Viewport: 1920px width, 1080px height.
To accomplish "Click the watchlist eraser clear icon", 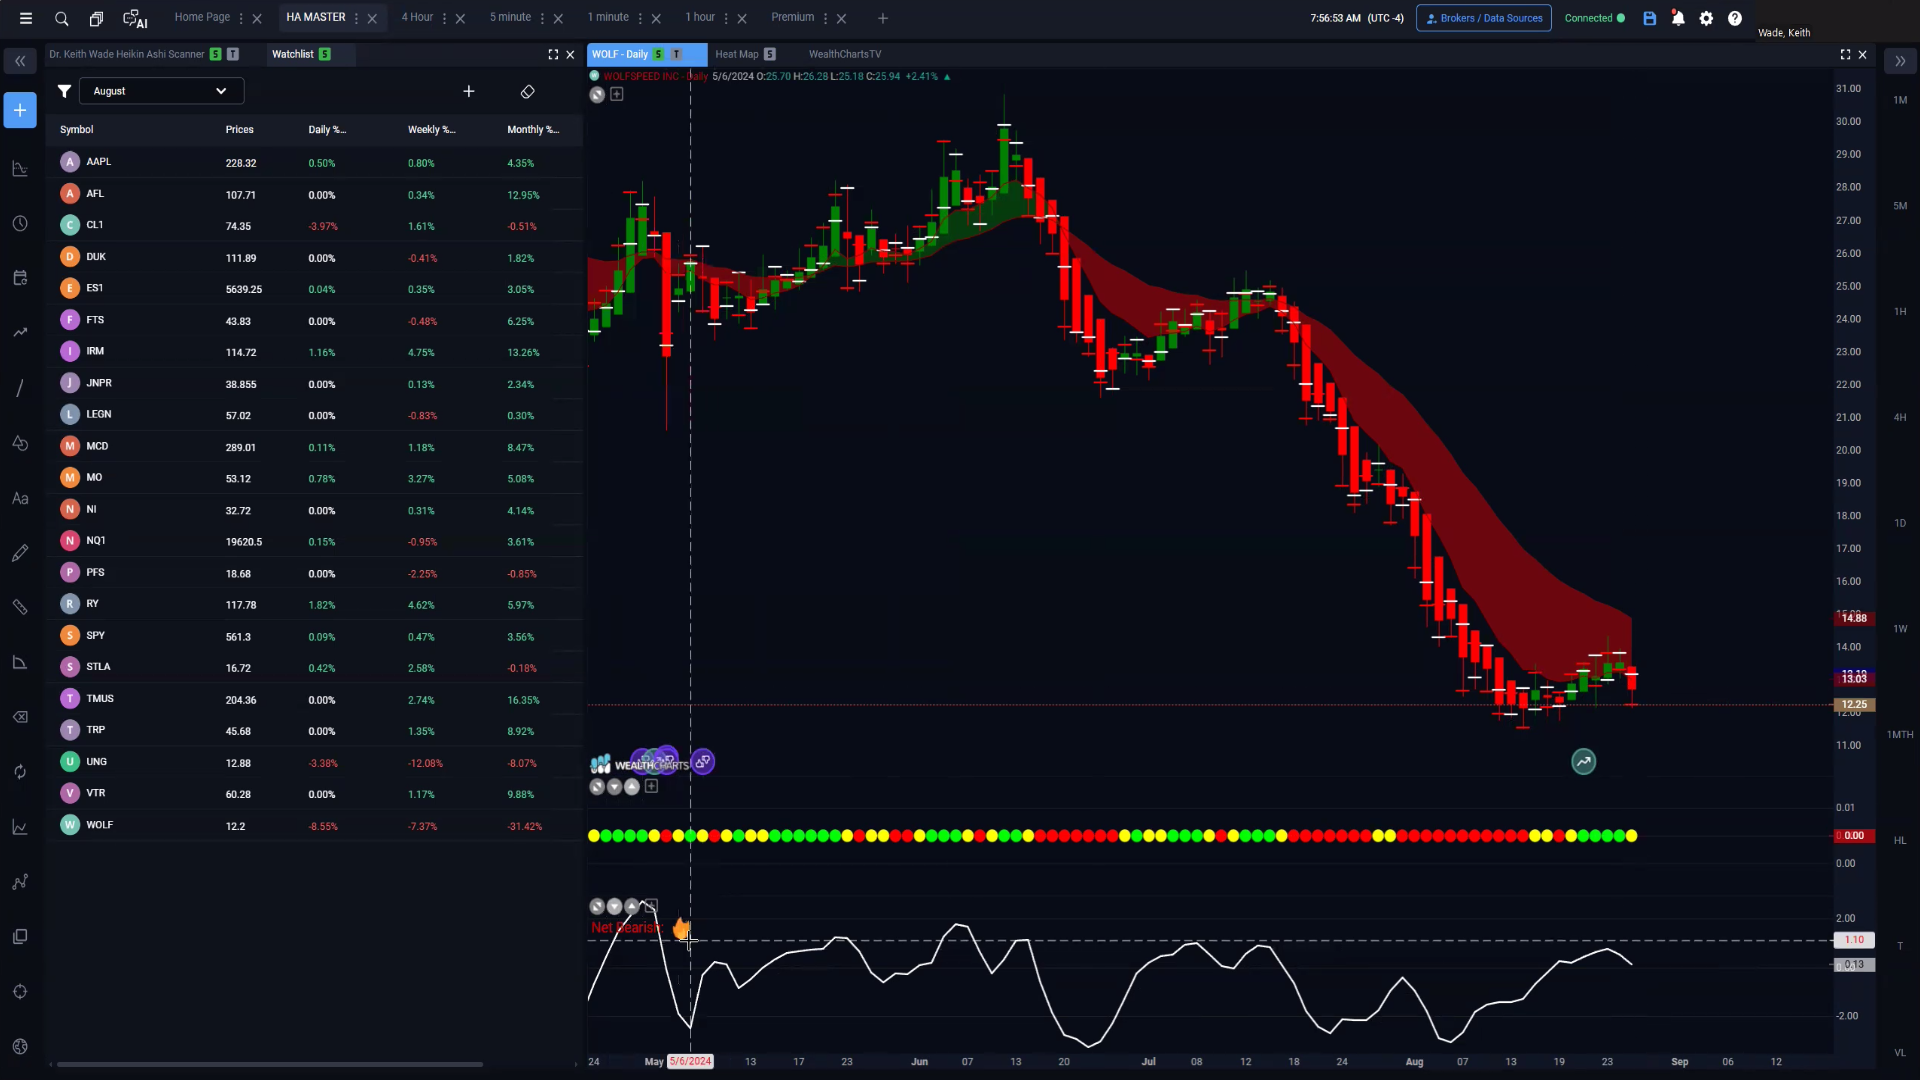I will 528,91.
